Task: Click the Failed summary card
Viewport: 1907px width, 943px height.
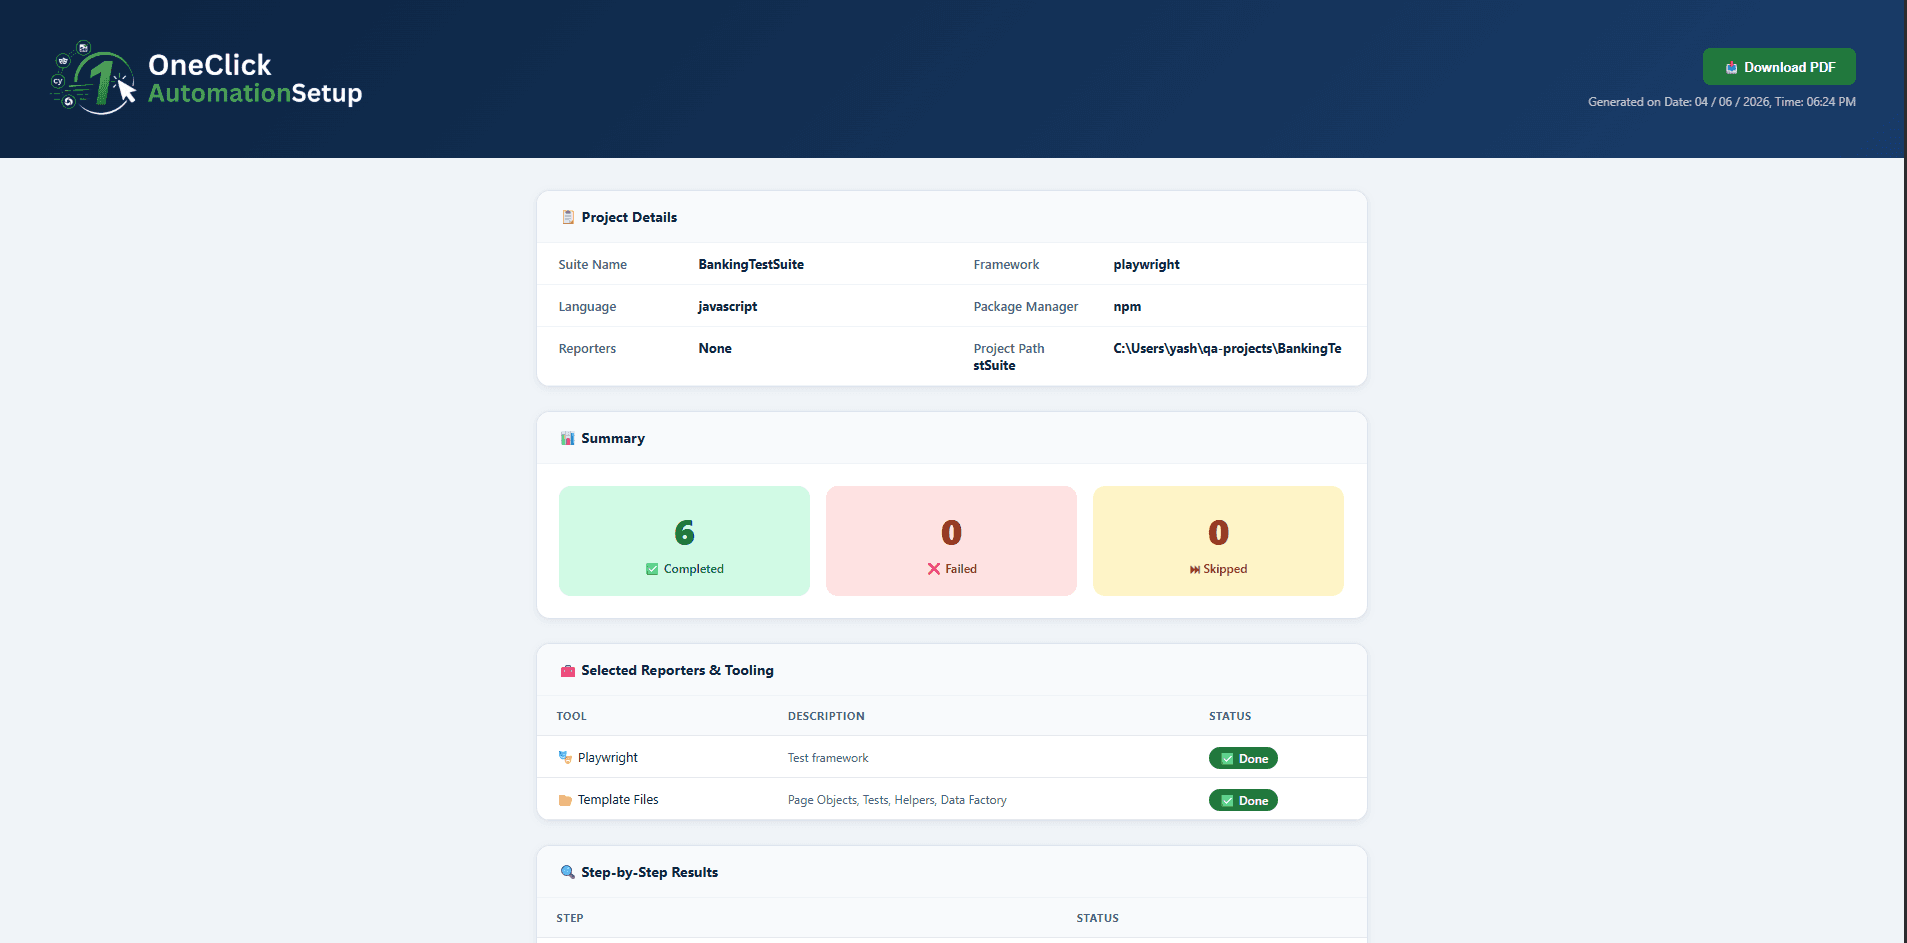Action: pos(951,541)
